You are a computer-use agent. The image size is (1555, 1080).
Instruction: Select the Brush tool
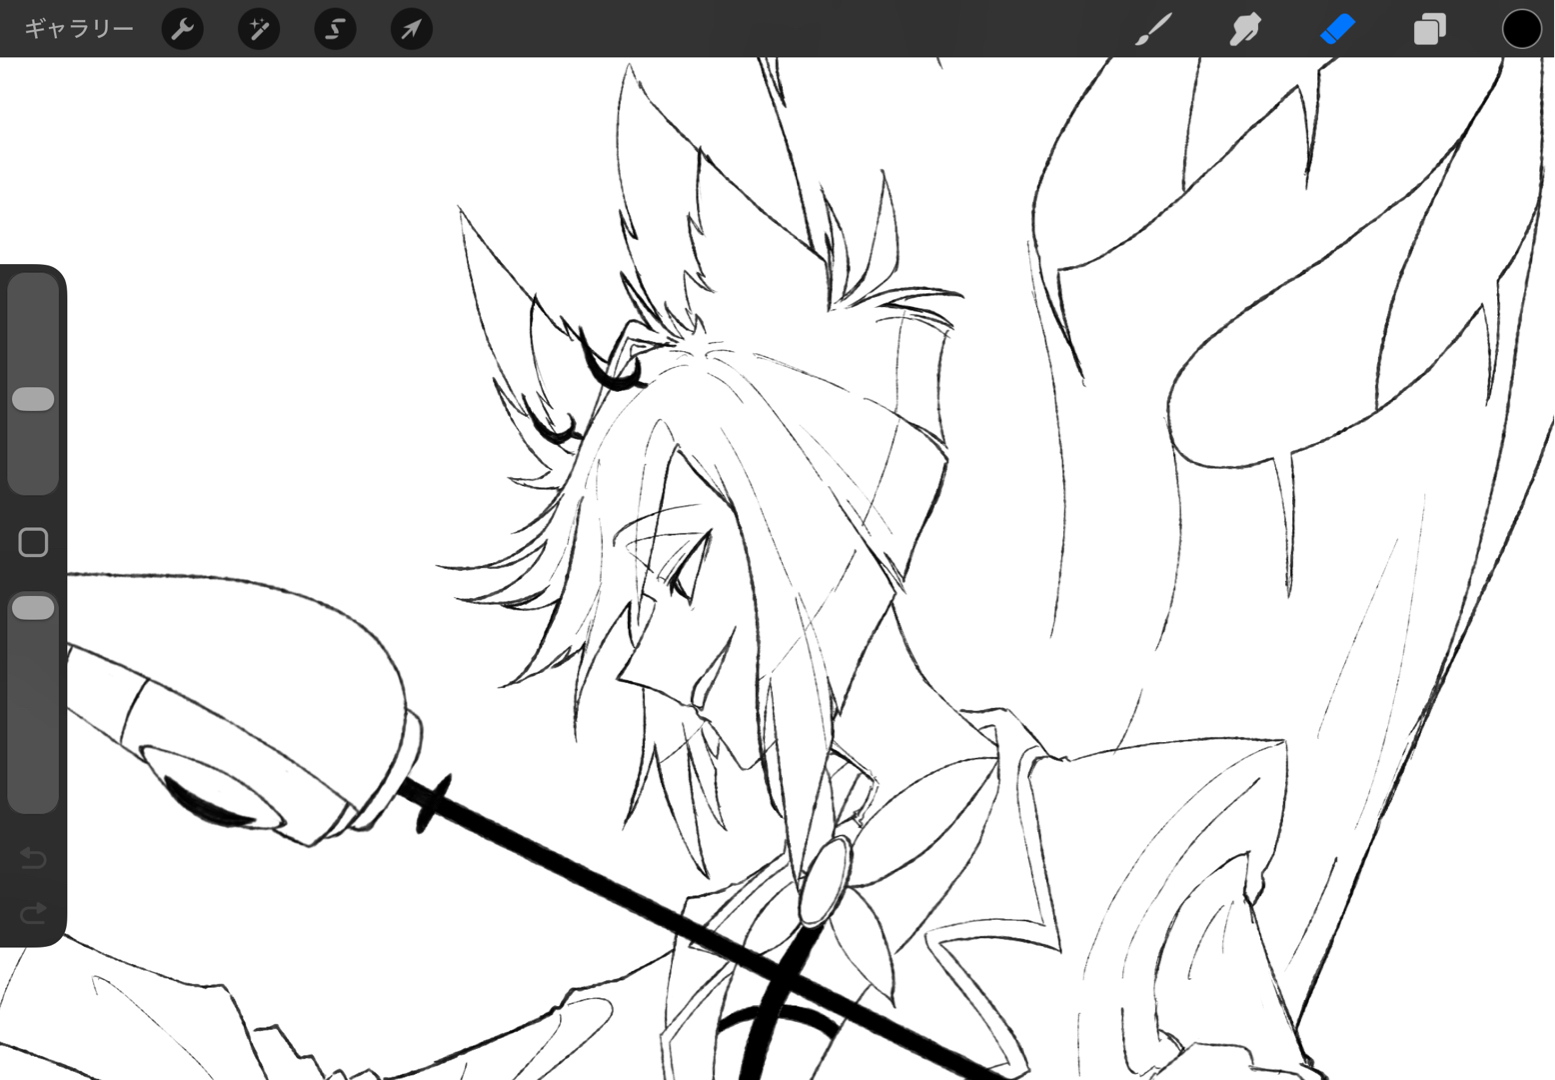pyautogui.click(x=1153, y=29)
